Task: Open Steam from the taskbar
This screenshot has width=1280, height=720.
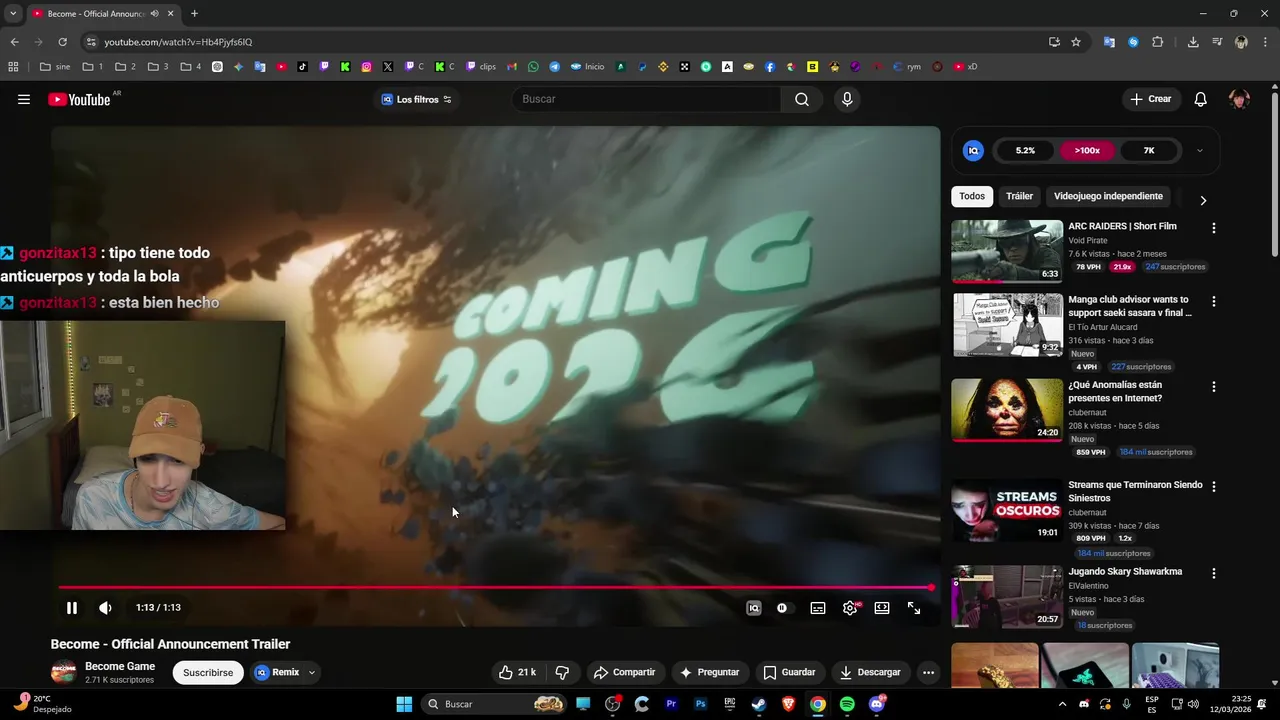Action: pyautogui.click(x=759, y=704)
